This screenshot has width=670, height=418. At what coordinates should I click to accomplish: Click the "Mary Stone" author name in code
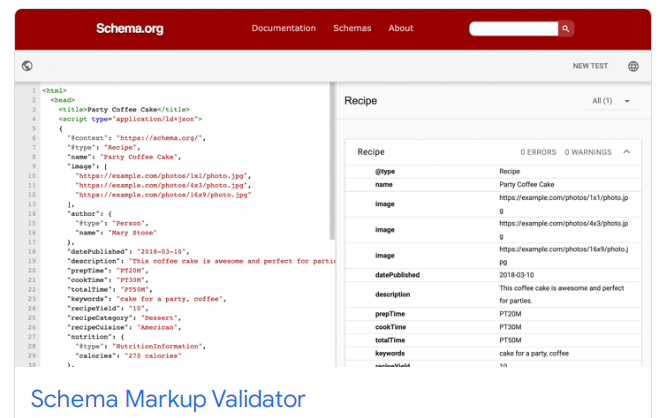coord(132,233)
